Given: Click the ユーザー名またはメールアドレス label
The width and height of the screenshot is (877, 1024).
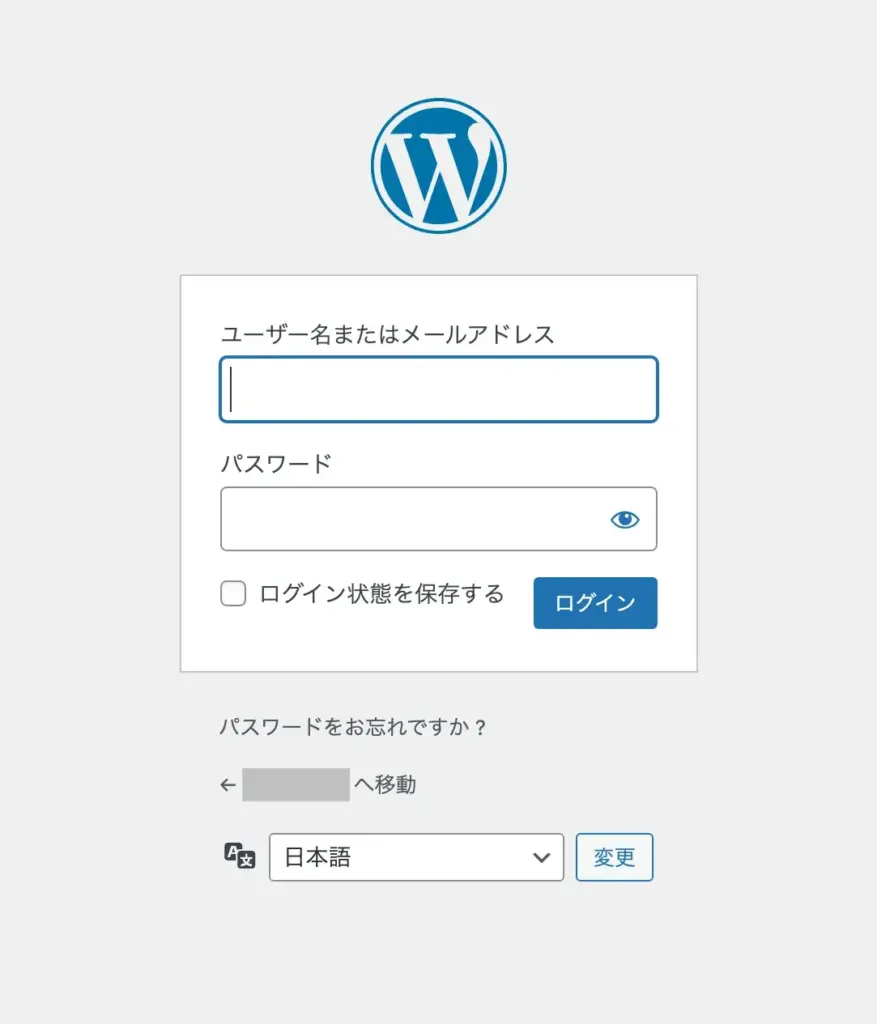Looking at the screenshot, I should [x=387, y=334].
